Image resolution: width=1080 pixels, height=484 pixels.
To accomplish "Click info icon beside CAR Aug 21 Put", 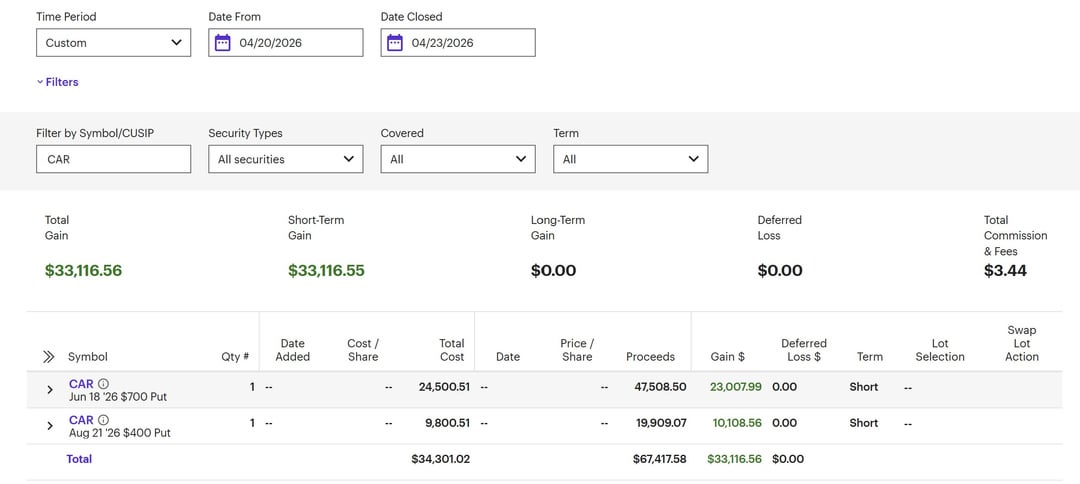I will coord(103,420).
